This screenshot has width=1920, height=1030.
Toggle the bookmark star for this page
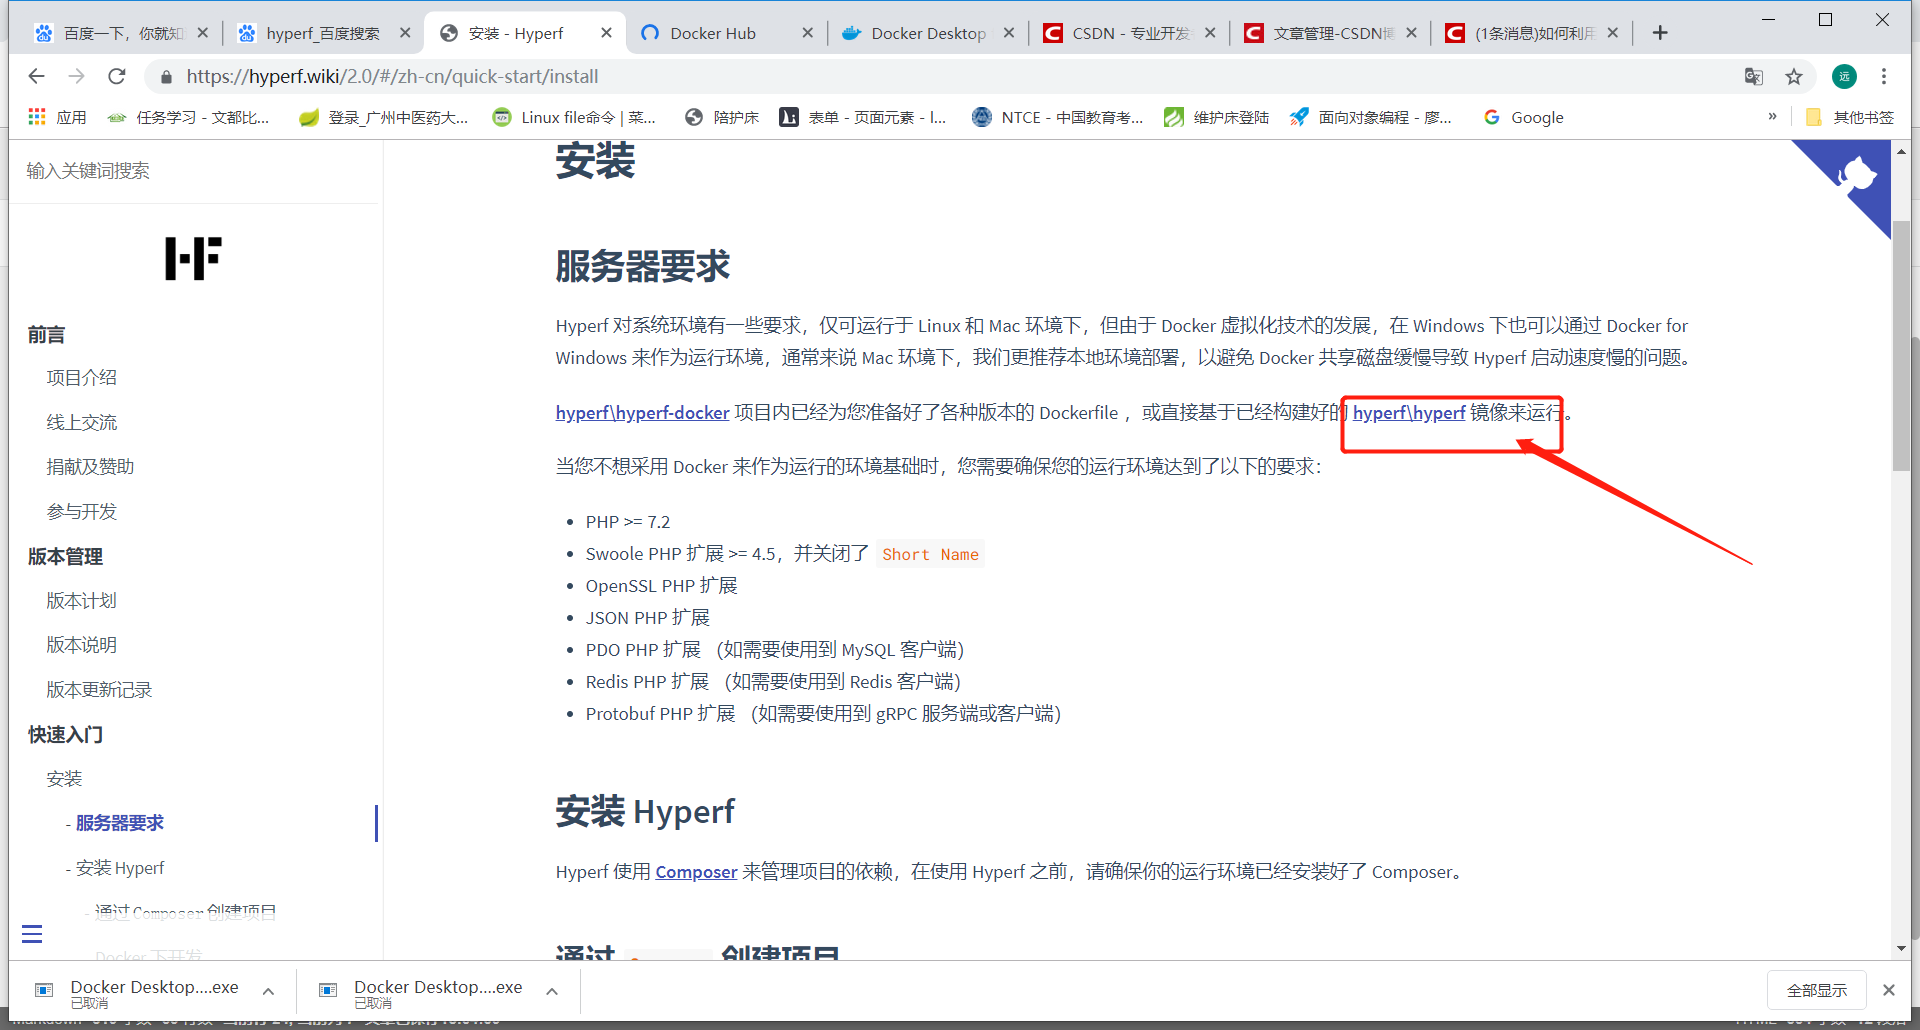tap(1794, 76)
